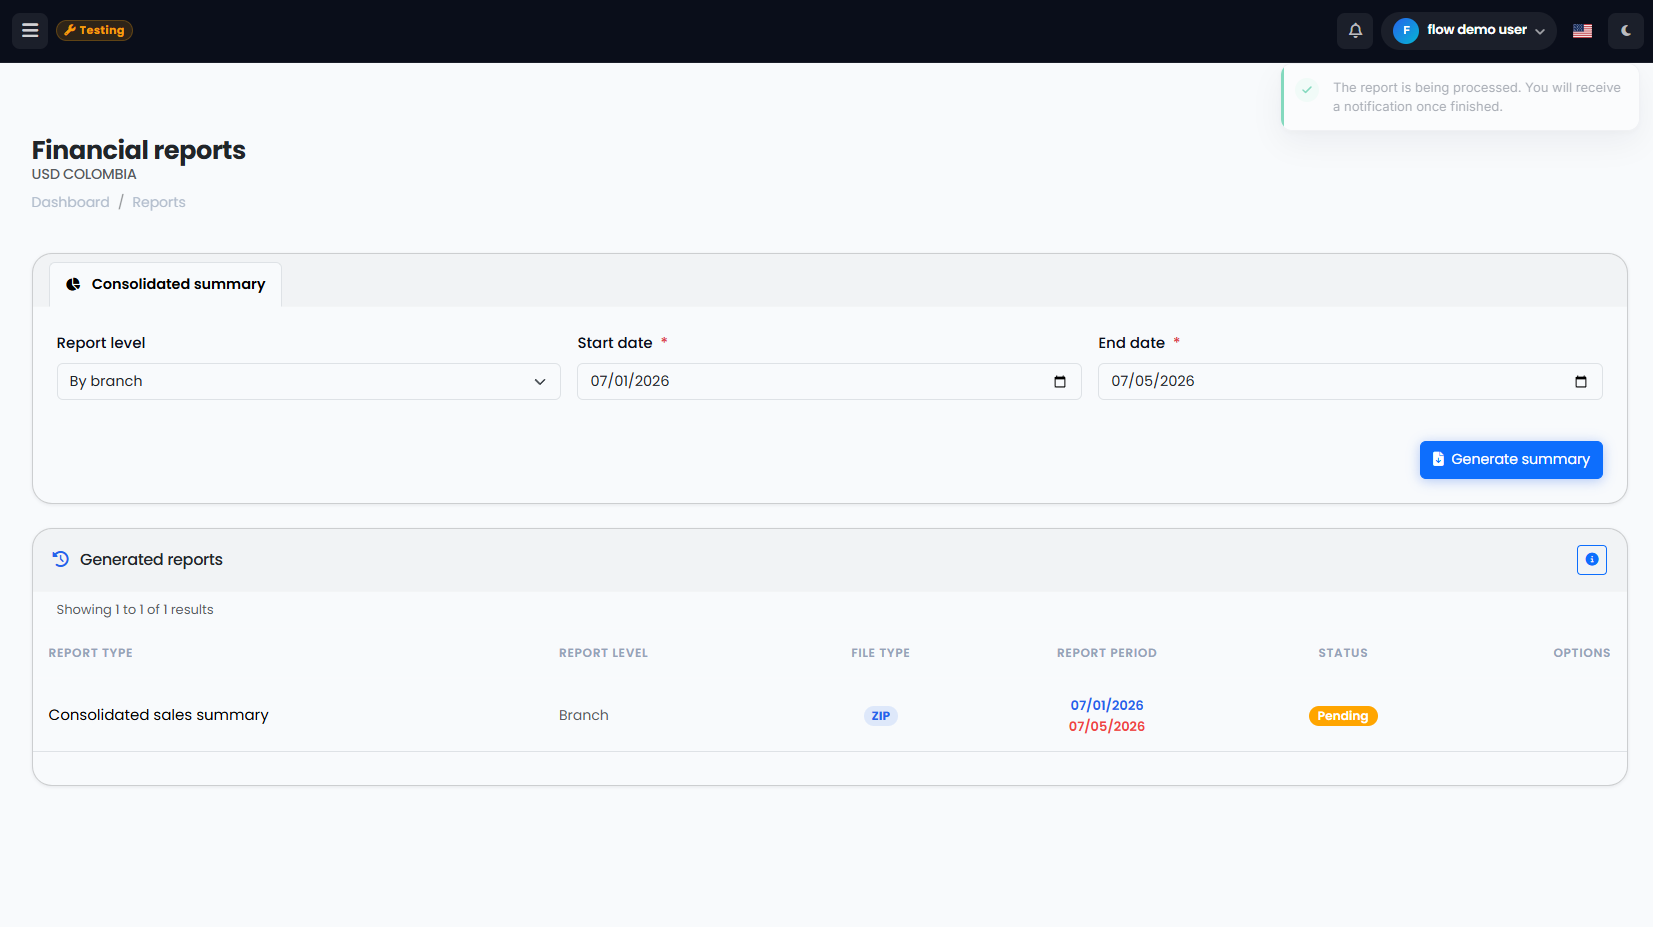The image size is (1653, 927).
Task: Click the Generate summary button
Action: (1511, 460)
